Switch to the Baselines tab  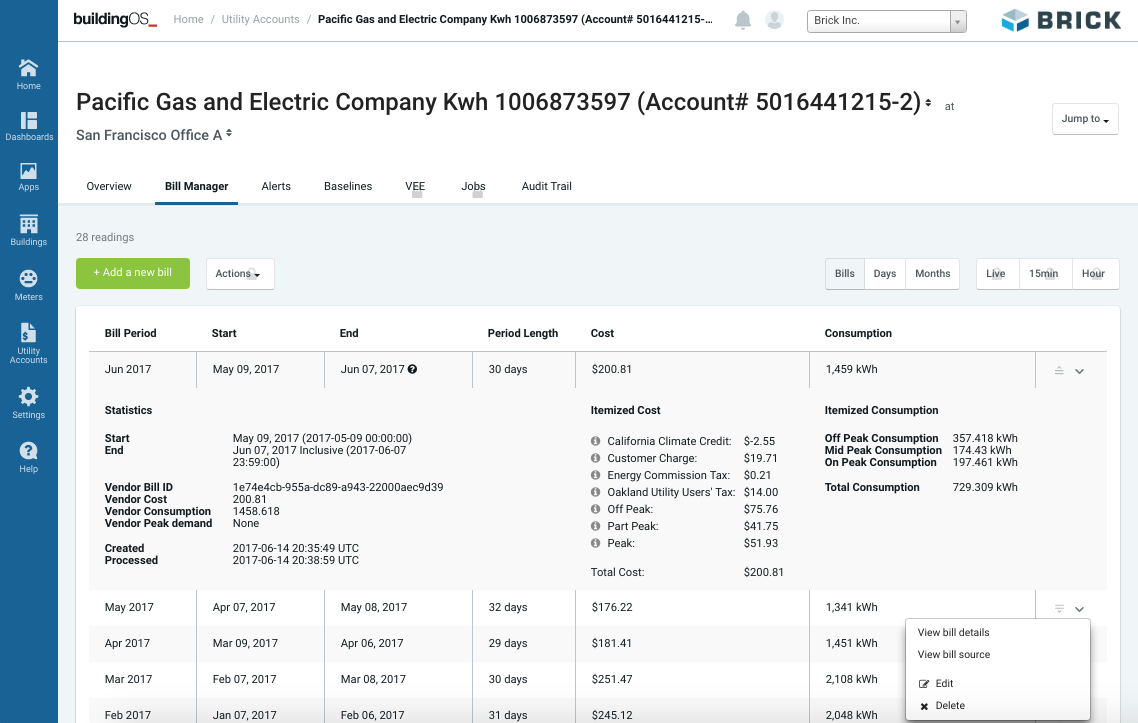pos(348,187)
